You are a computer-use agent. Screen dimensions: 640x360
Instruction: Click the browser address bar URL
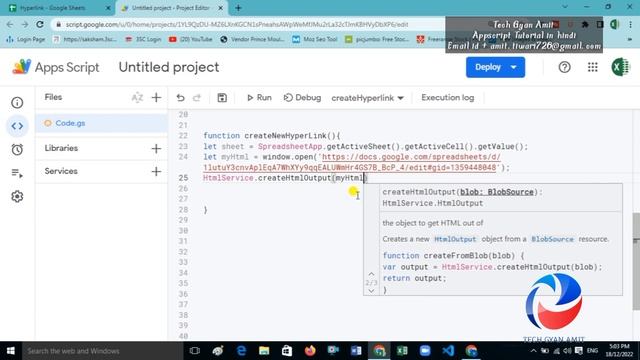237,24
